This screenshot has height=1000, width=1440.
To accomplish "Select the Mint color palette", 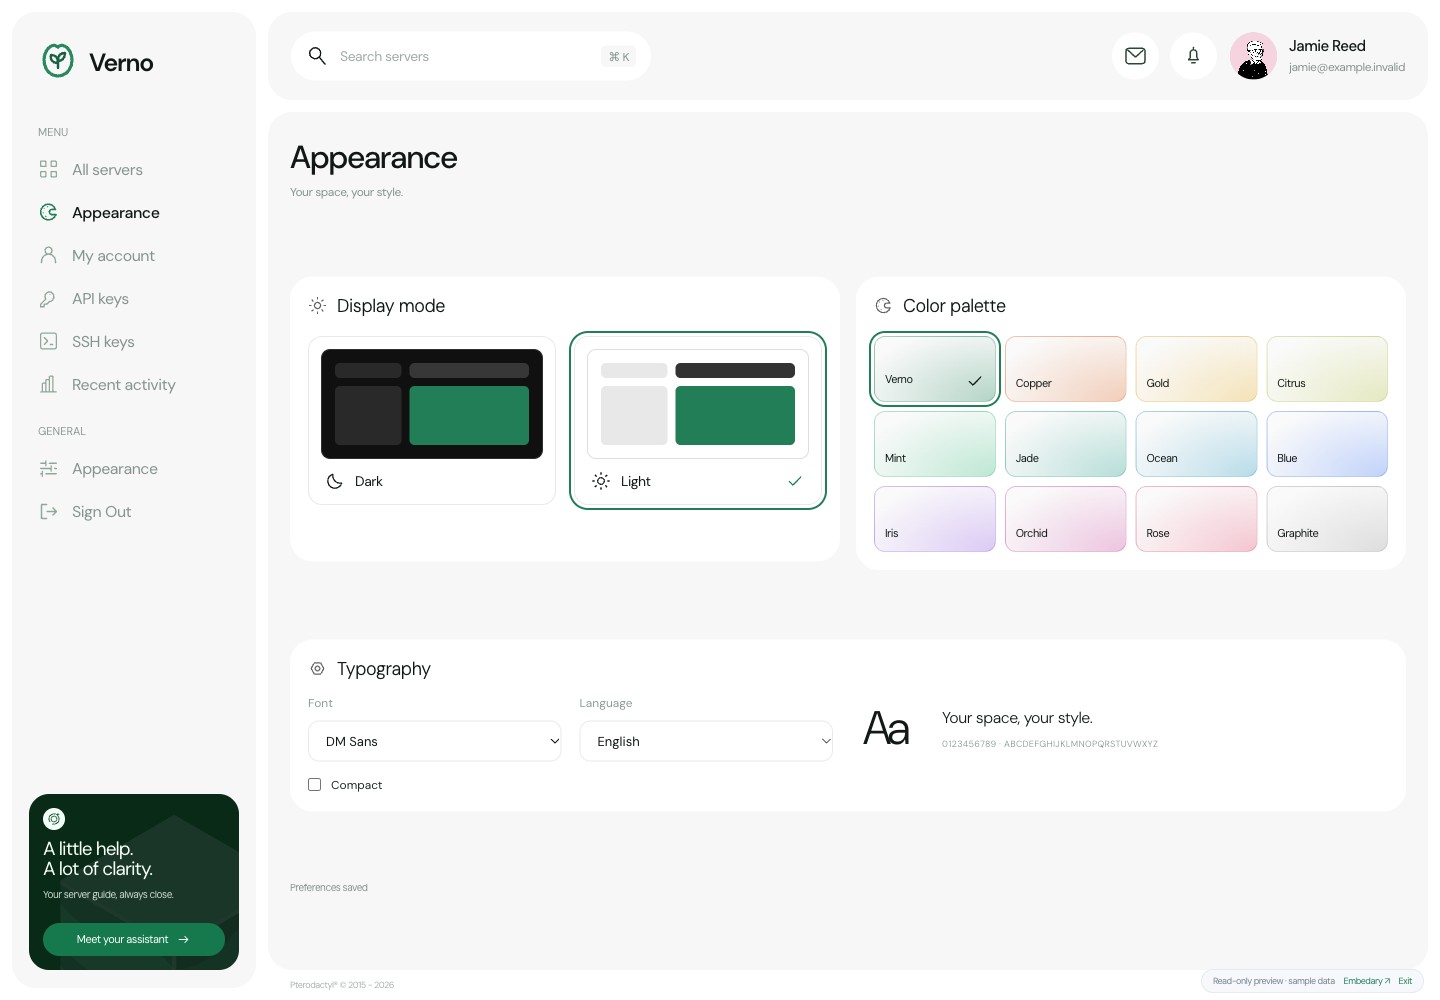I will [935, 444].
